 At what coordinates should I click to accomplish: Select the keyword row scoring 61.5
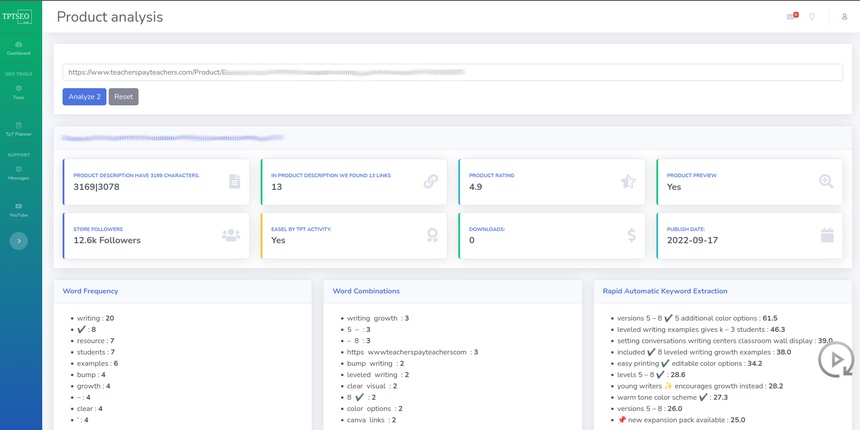(697, 318)
